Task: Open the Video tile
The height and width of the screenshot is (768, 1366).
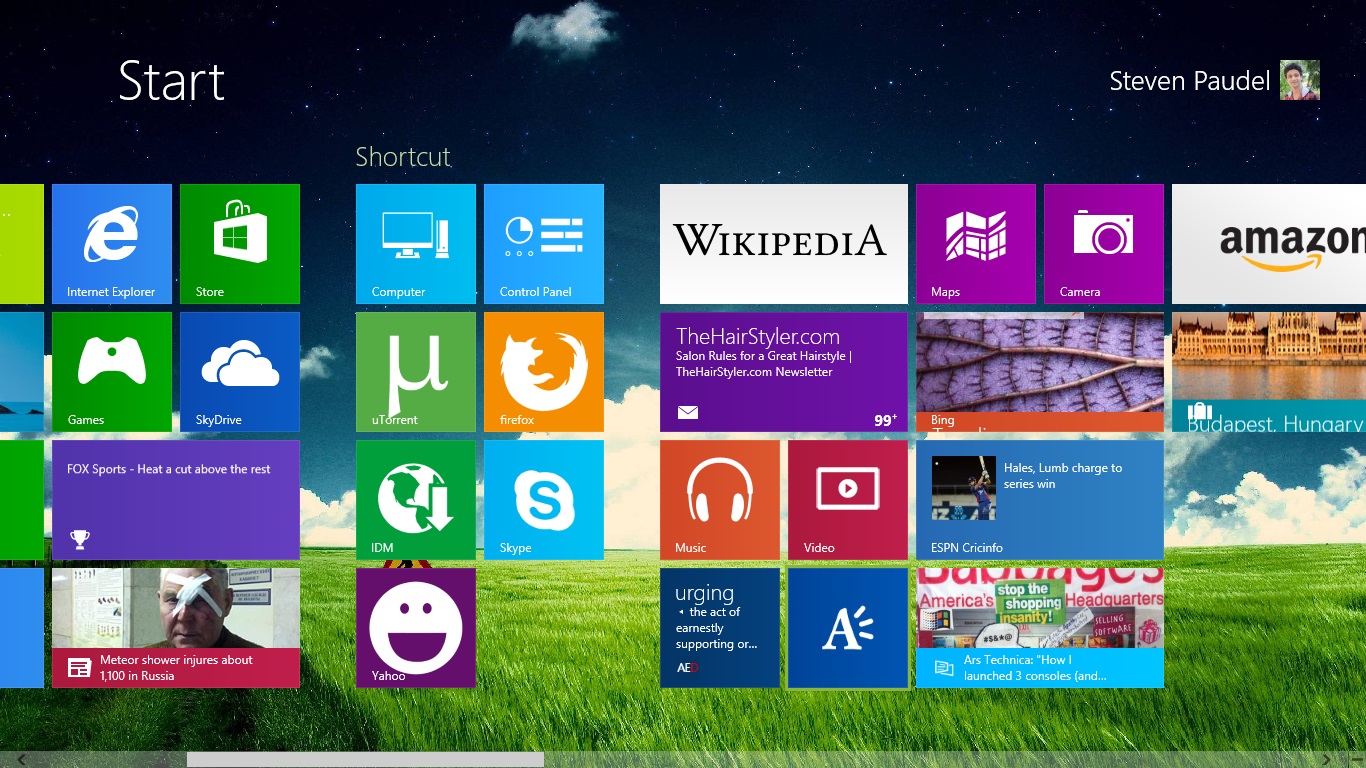Action: tap(848, 500)
